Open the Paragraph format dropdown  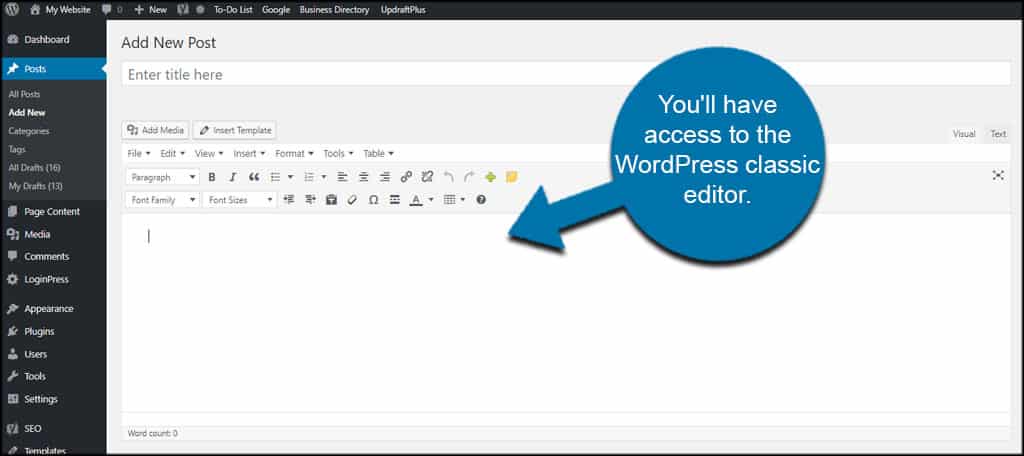[163, 177]
